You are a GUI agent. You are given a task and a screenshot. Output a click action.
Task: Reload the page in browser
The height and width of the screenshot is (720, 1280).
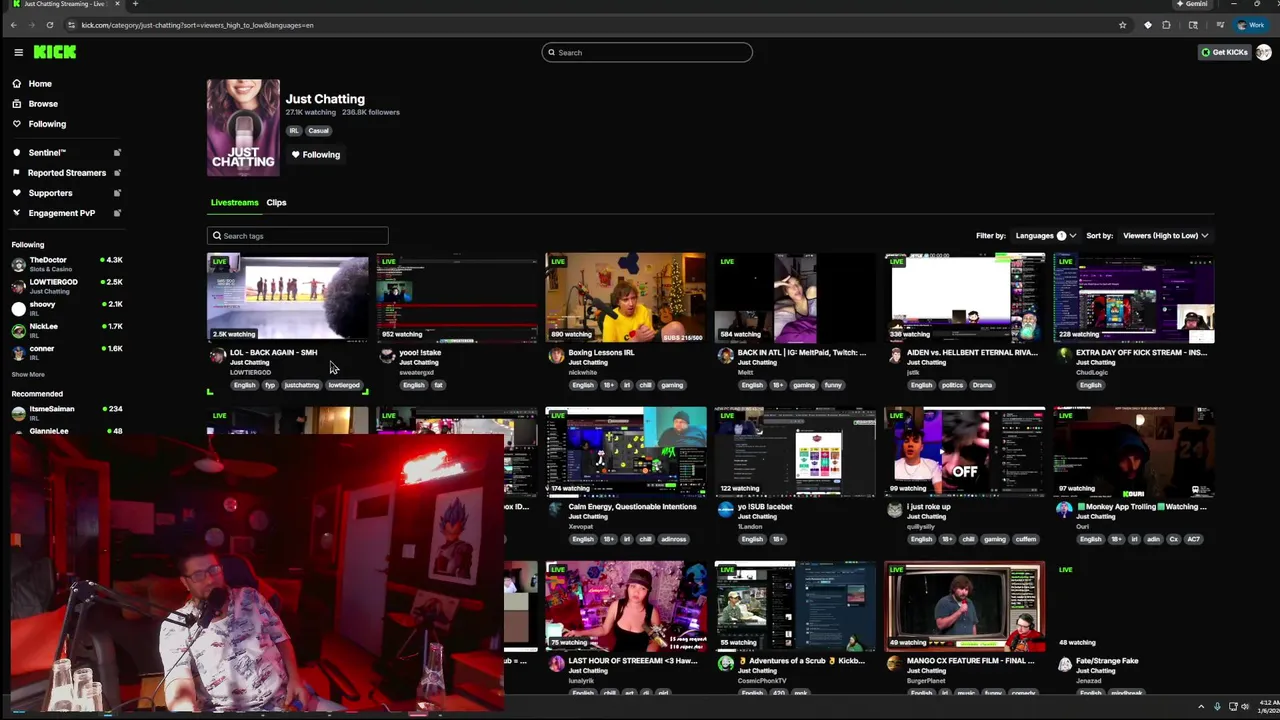tap(49, 25)
